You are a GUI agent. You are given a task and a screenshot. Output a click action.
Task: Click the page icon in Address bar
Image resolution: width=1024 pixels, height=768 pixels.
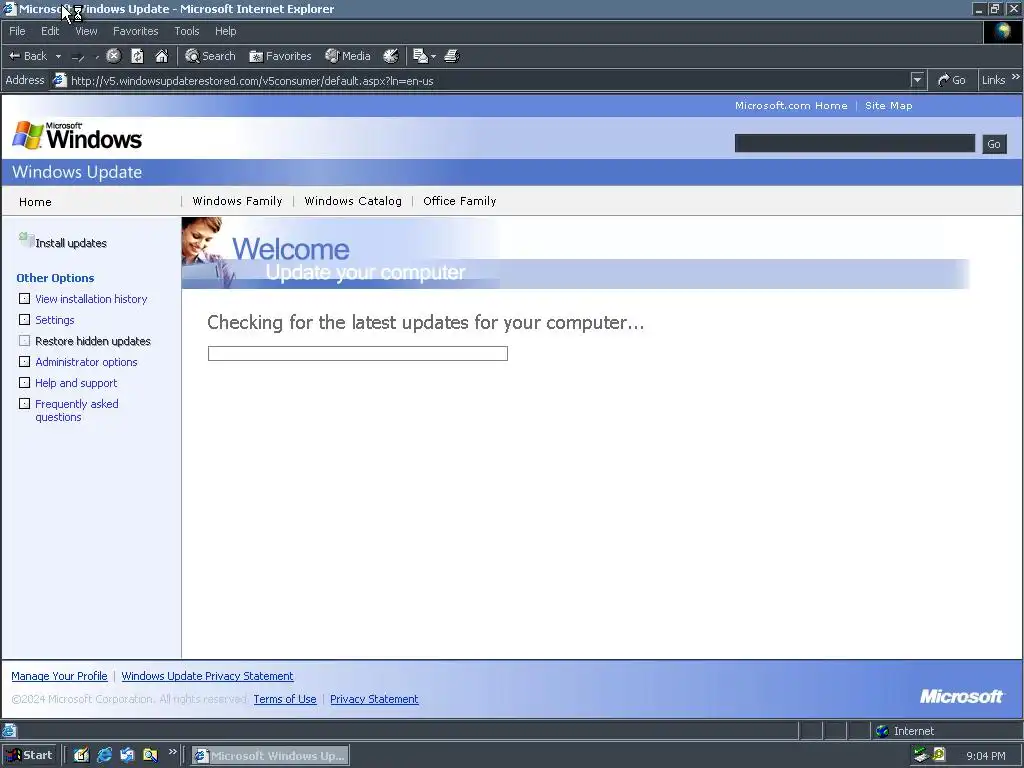pyautogui.click(x=59, y=80)
